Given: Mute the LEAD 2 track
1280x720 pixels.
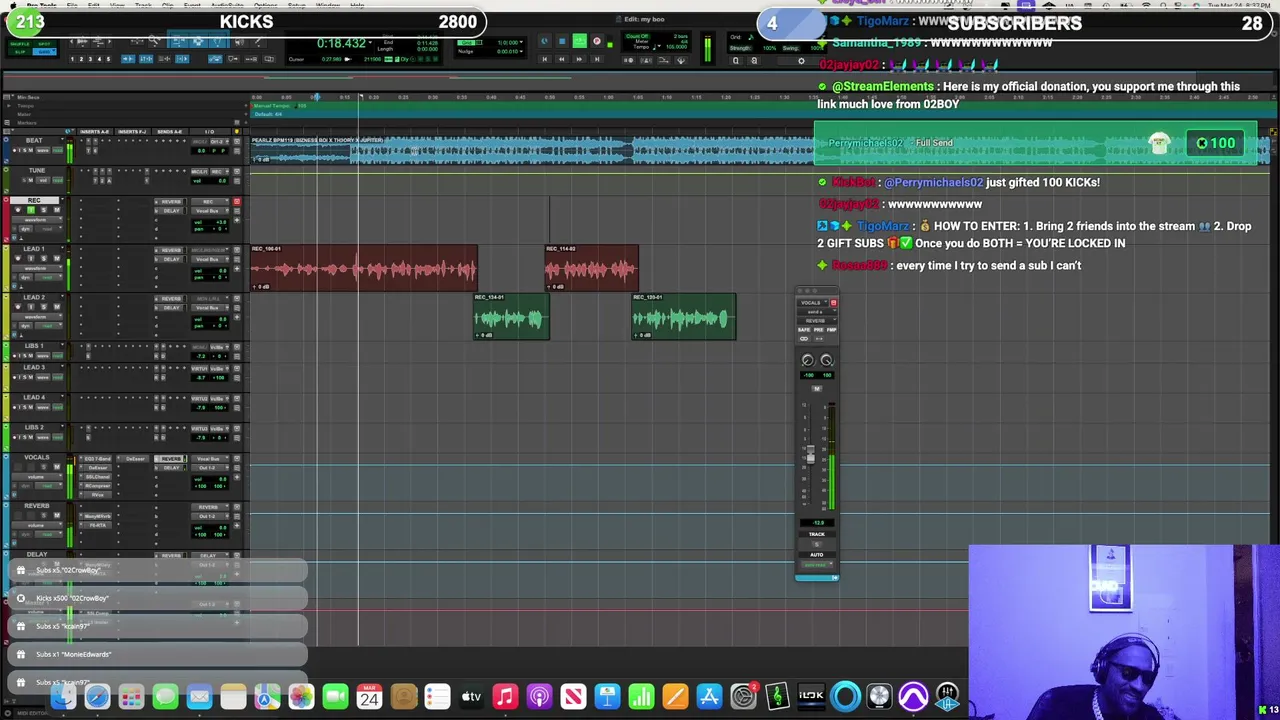Looking at the screenshot, I should (57, 306).
